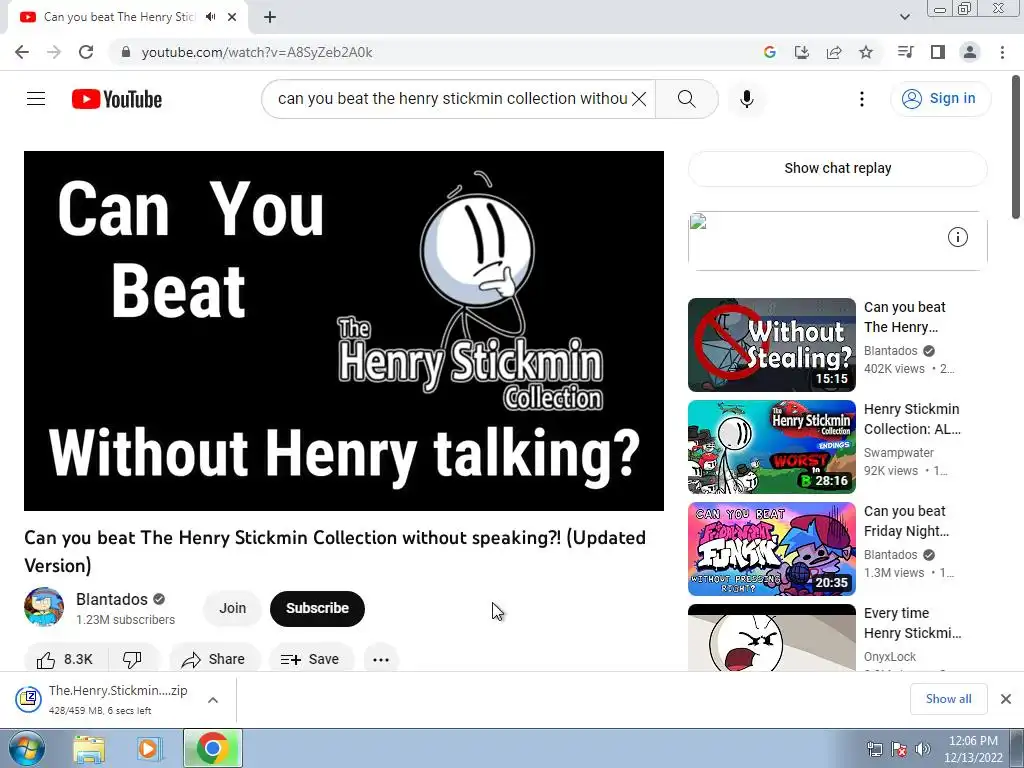
Task: Click the downloading zip file item
Action: (104, 699)
